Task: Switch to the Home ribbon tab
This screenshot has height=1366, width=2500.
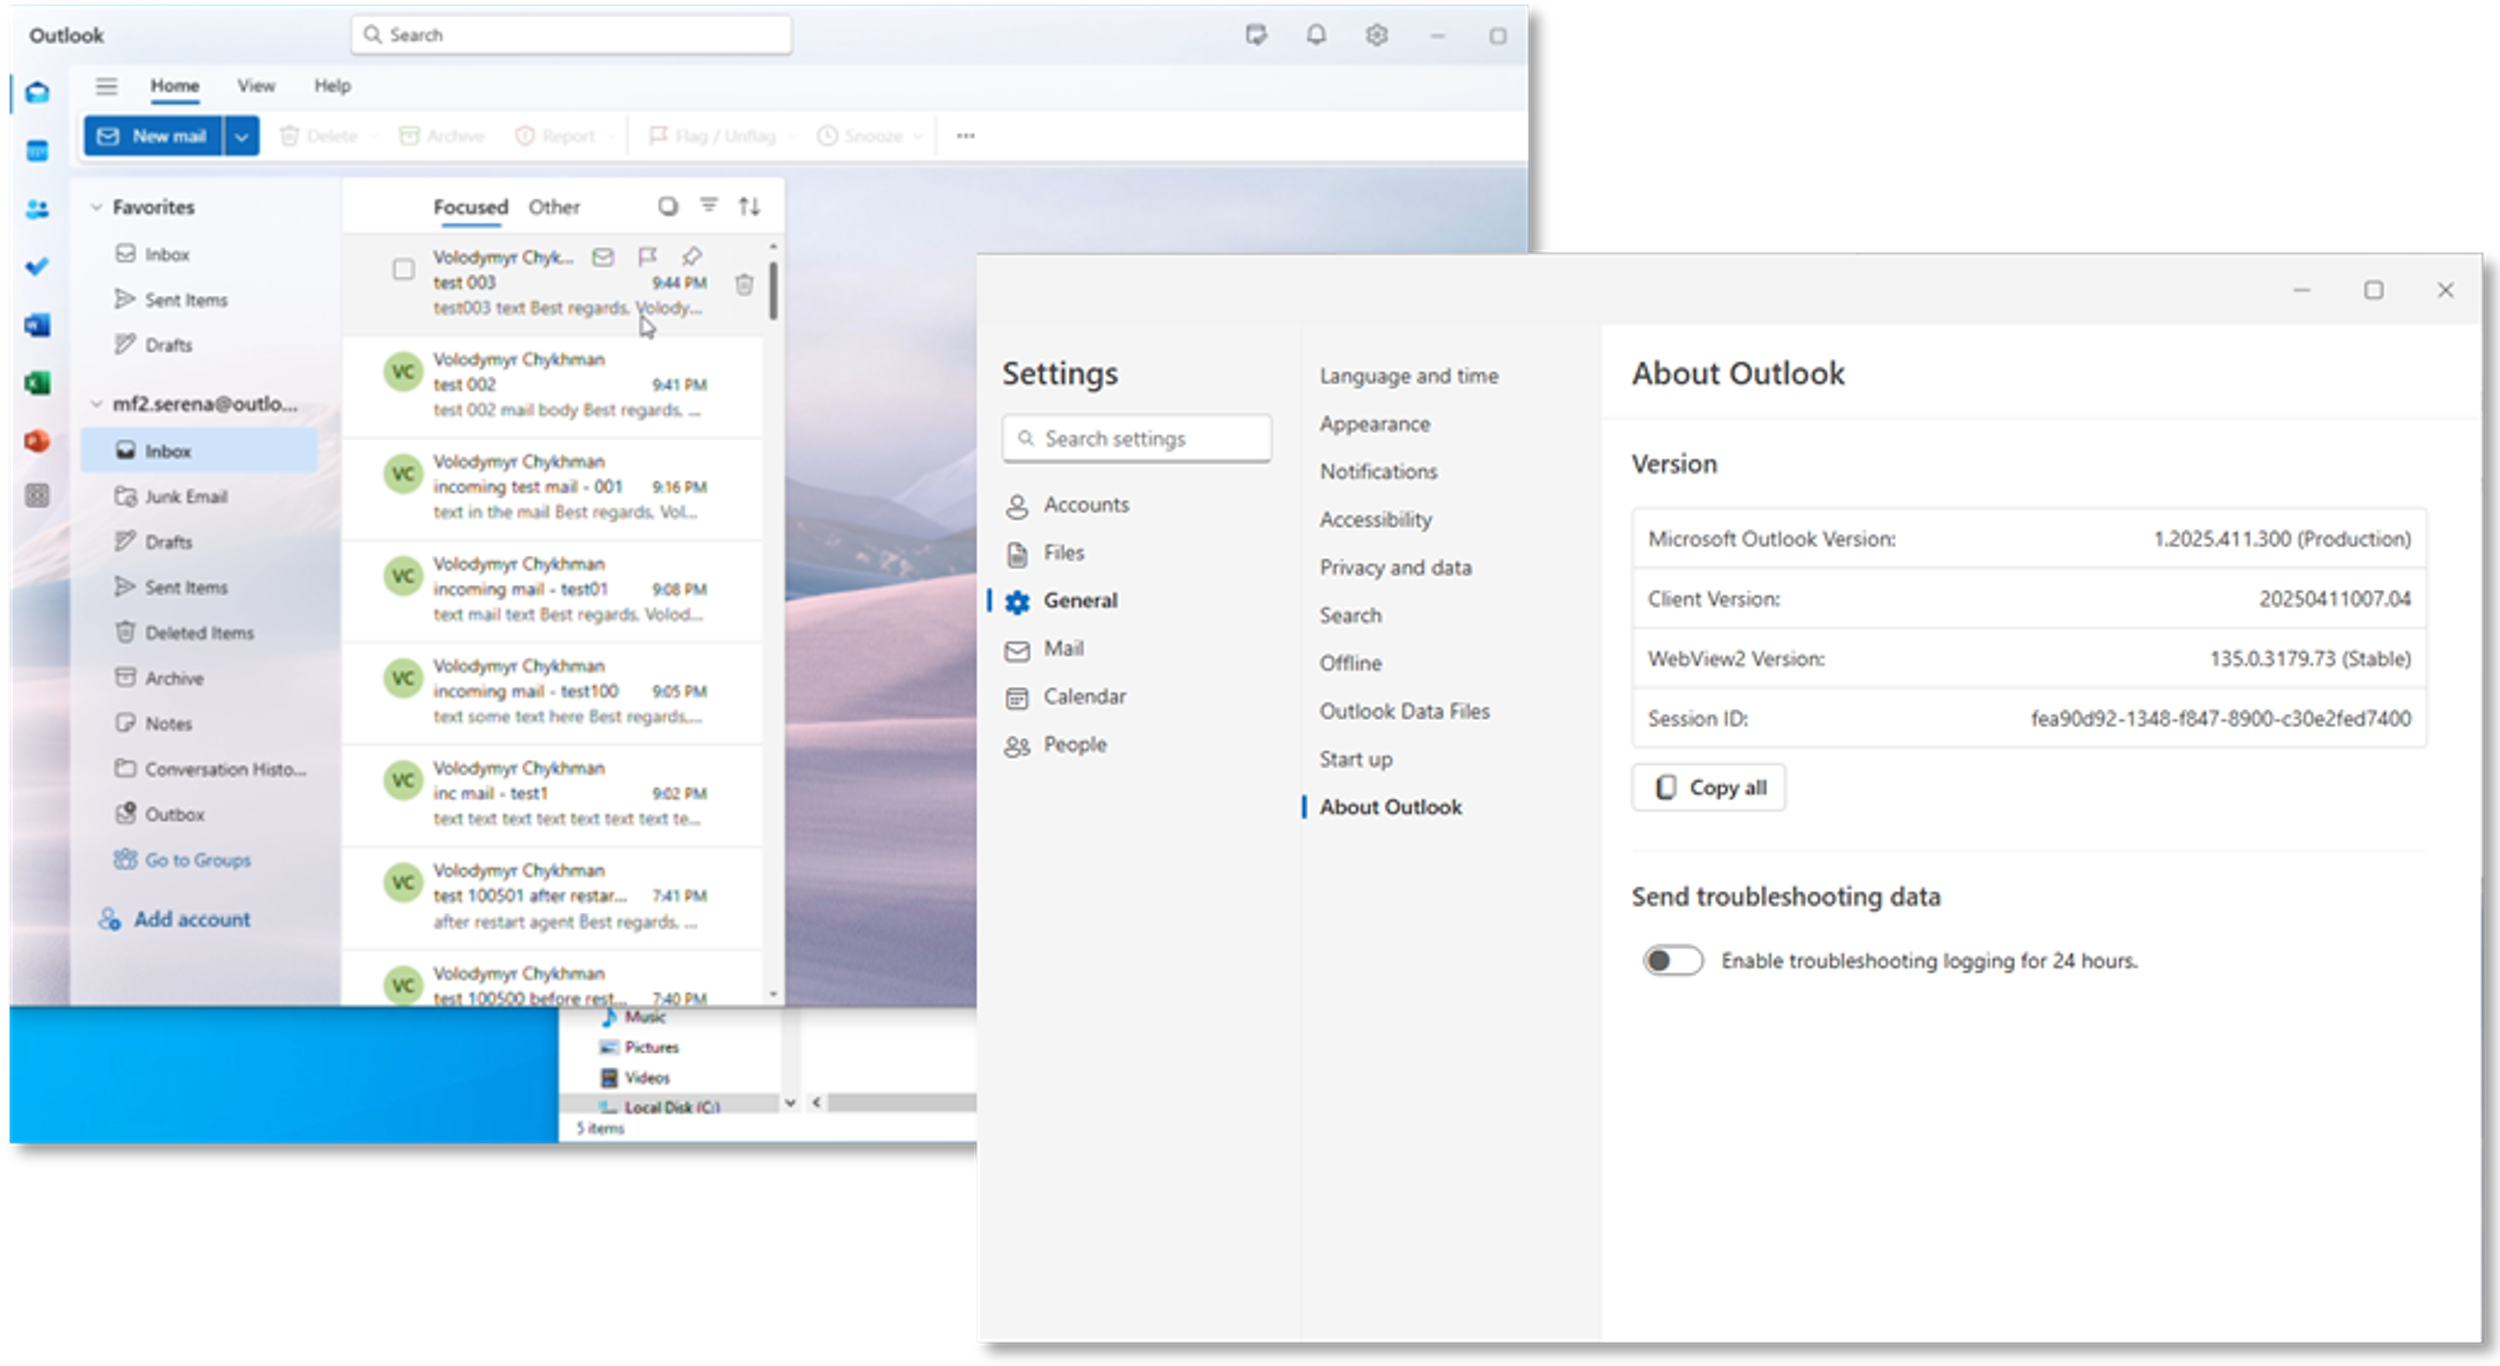Action: pos(175,86)
